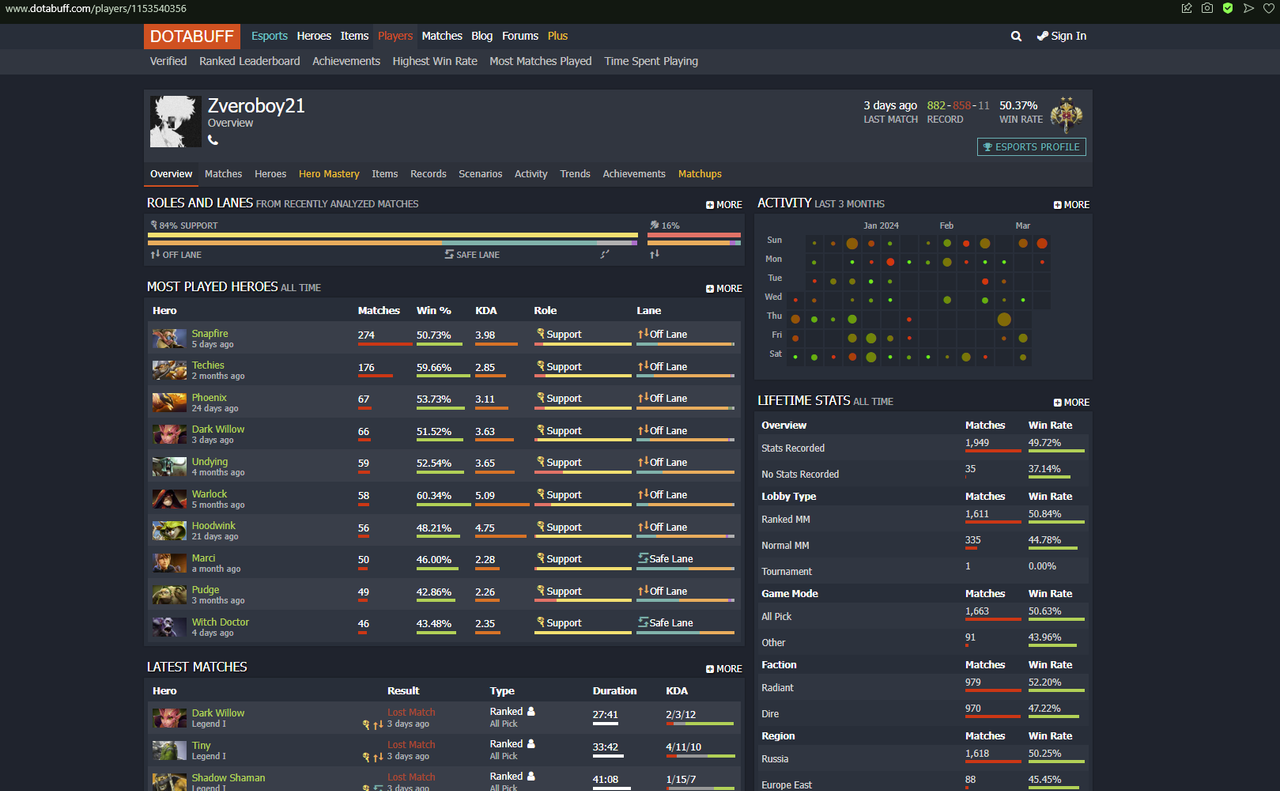The image size is (1280, 791).
Task: Open the Activity profile tab
Action: click(x=531, y=174)
